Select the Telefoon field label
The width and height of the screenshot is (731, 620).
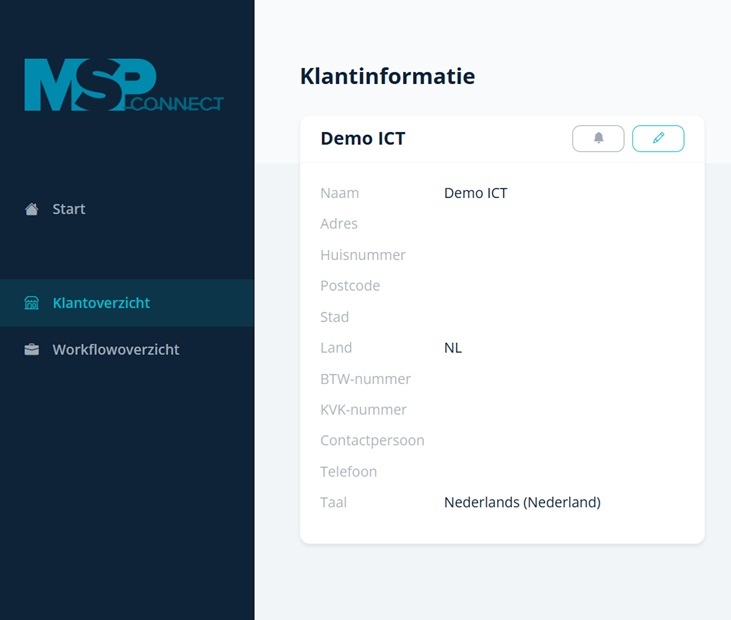348,472
